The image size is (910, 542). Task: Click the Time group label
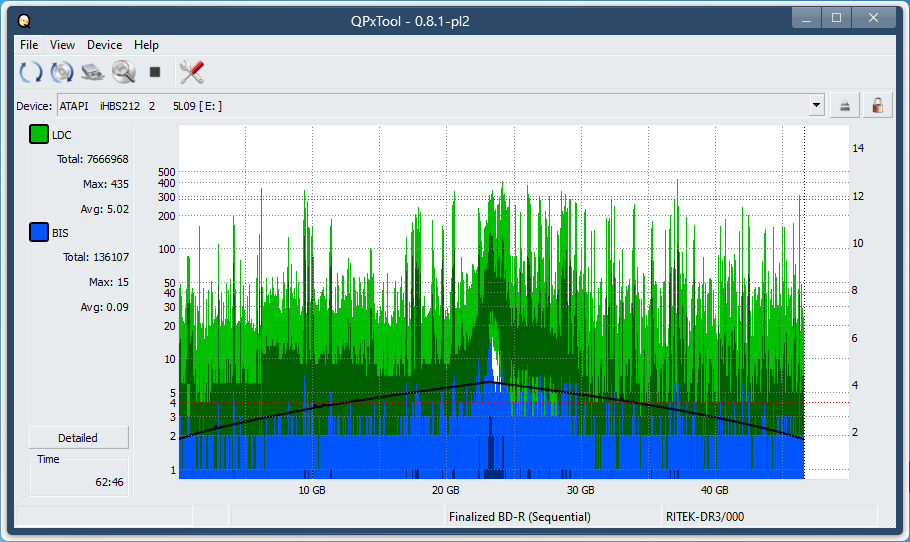tap(48, 459)
